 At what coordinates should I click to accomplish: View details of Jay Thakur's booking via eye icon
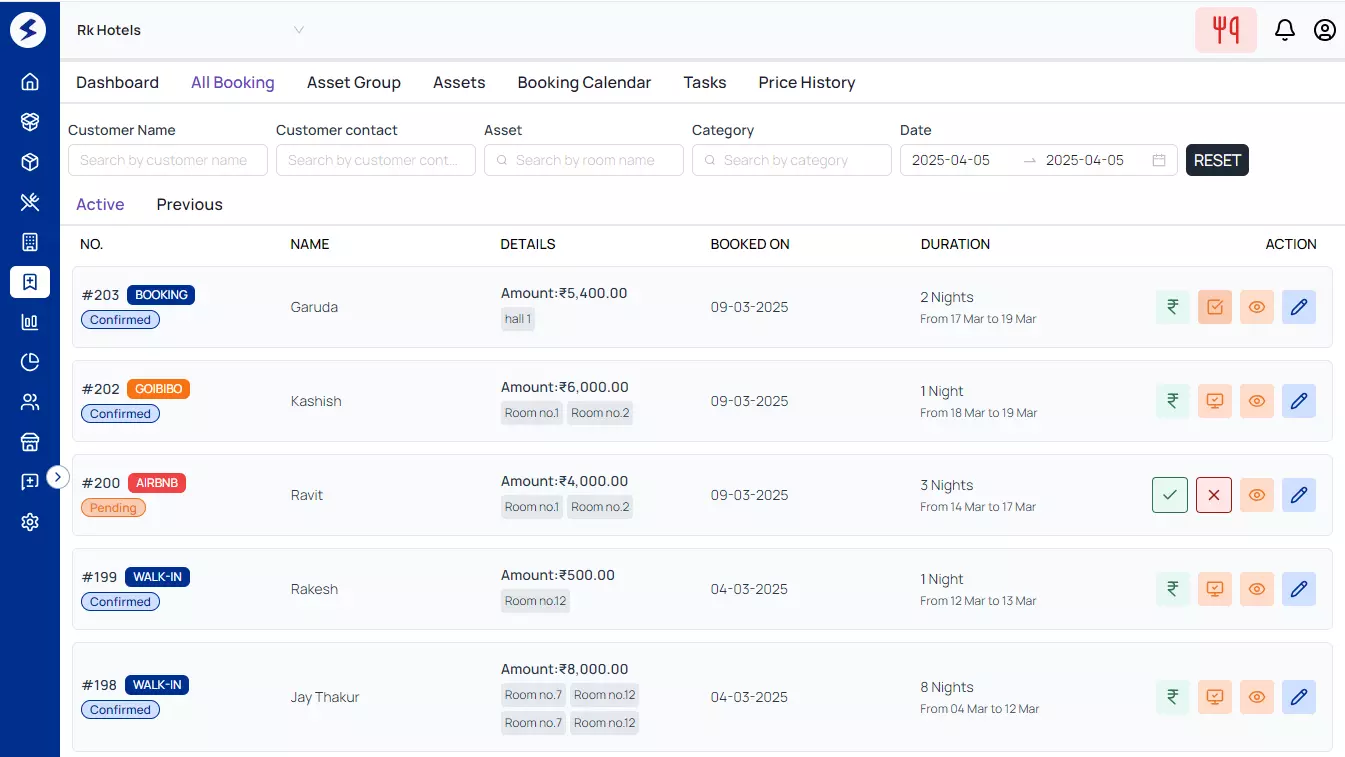pos(1256,697)
